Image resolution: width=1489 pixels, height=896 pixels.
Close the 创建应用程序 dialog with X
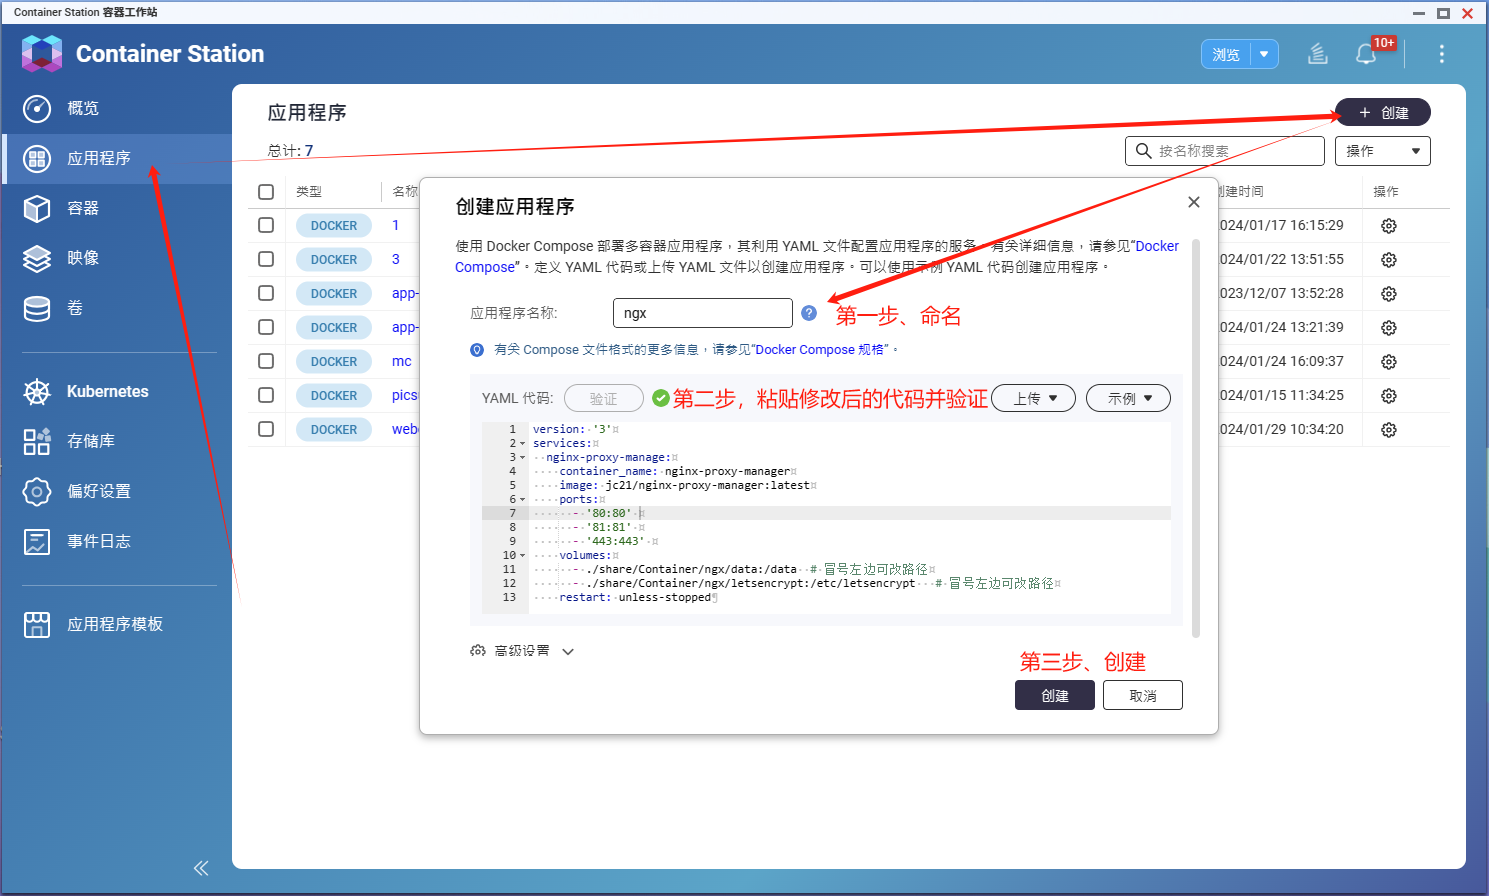[x=1193, y=202]
